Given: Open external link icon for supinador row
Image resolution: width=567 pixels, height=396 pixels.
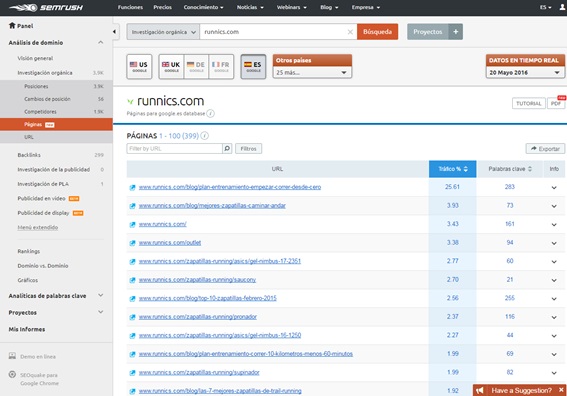Looking at the screenshot, I should (x=132, y=372).
